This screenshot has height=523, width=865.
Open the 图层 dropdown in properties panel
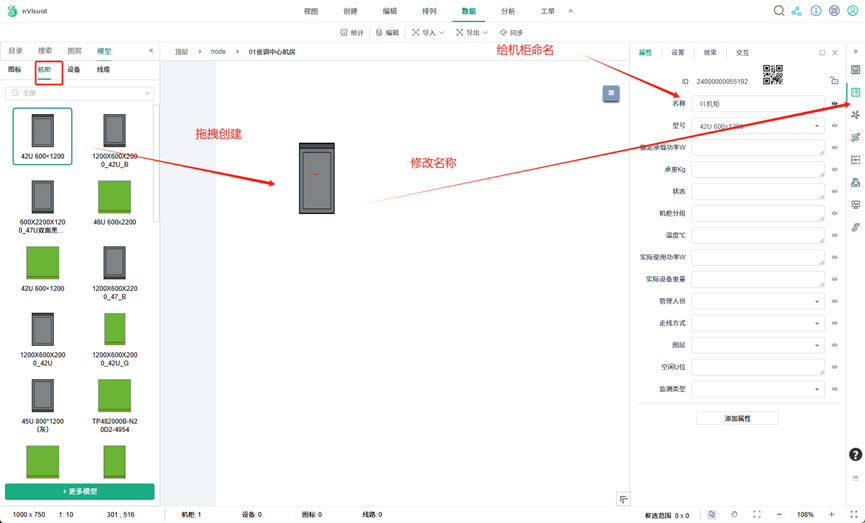pyautogui.click(x=757, y=345)
